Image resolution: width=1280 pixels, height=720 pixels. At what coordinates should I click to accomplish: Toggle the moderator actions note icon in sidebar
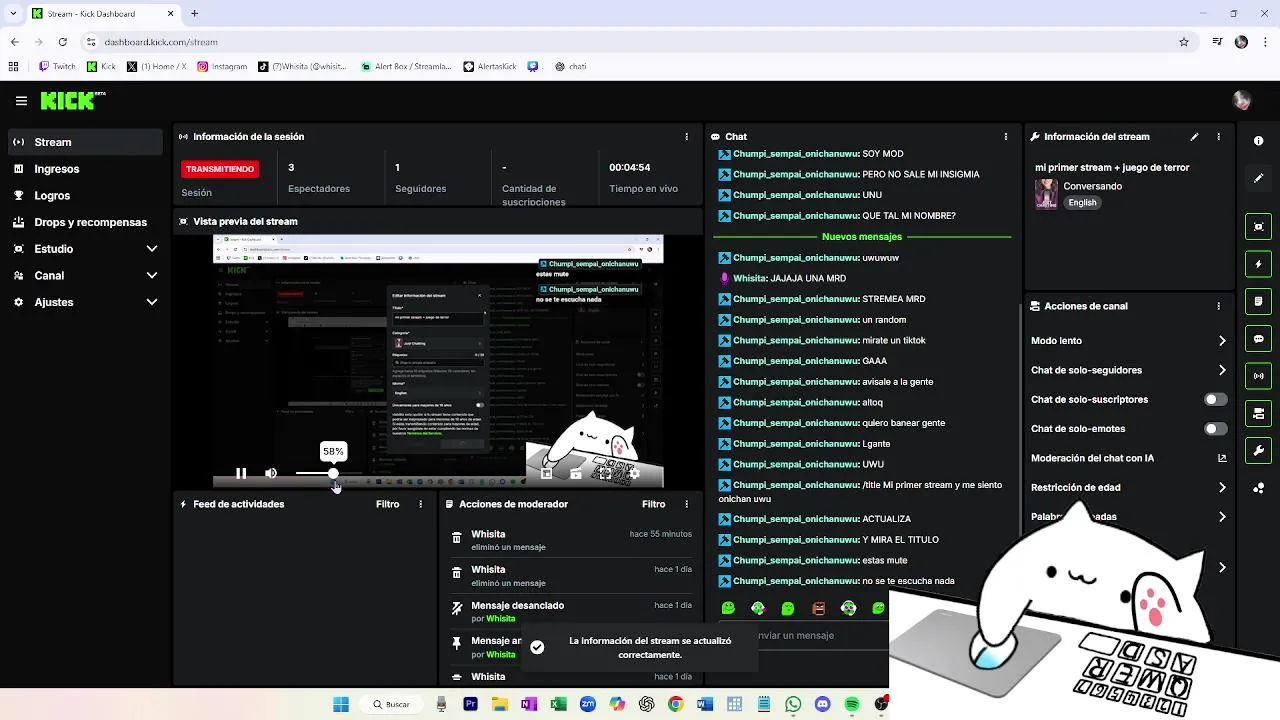[1259, 301]
